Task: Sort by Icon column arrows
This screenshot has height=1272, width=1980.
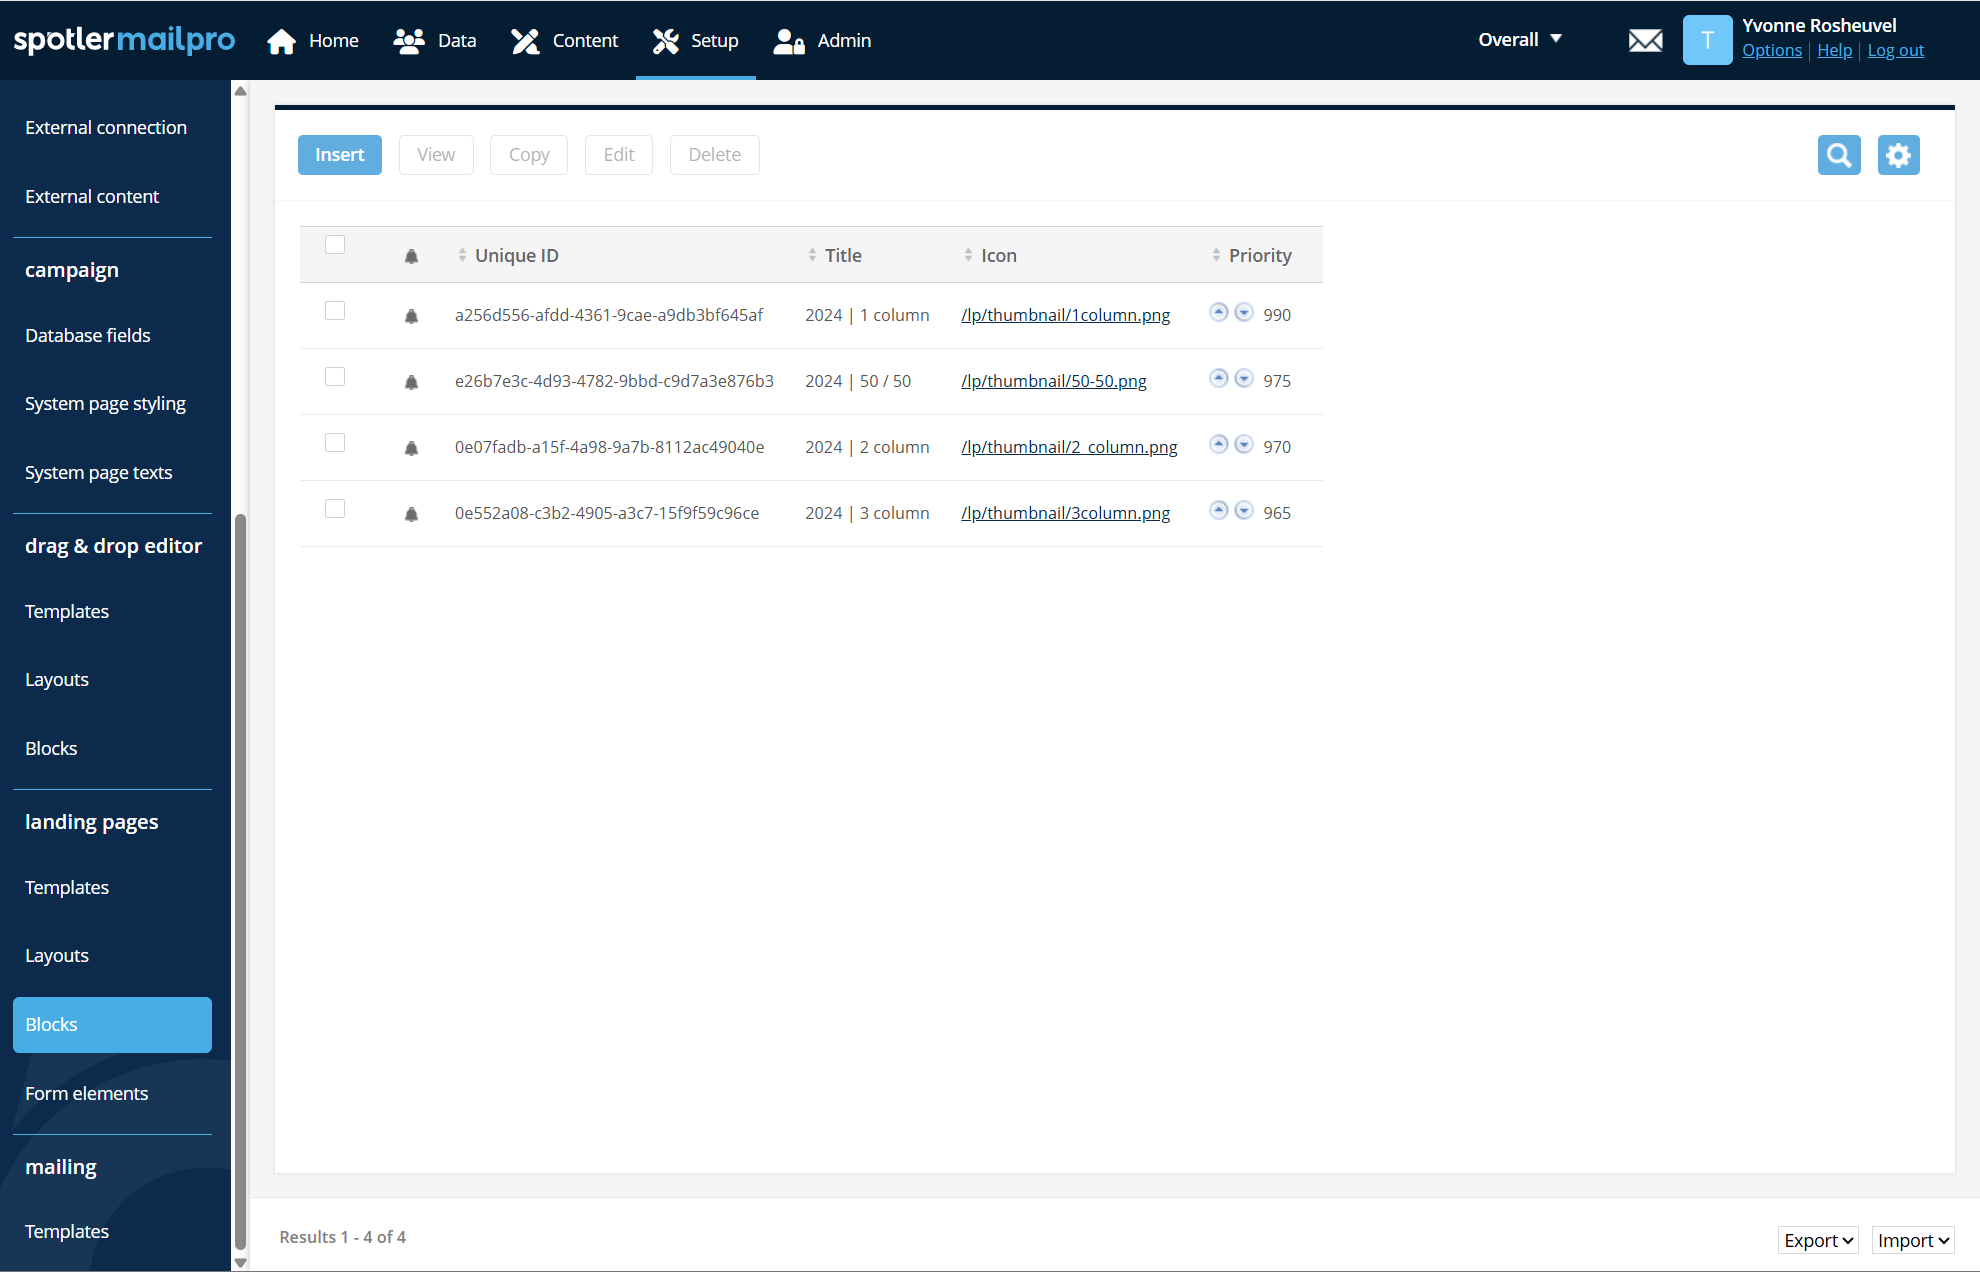Action: coord(968,255)
